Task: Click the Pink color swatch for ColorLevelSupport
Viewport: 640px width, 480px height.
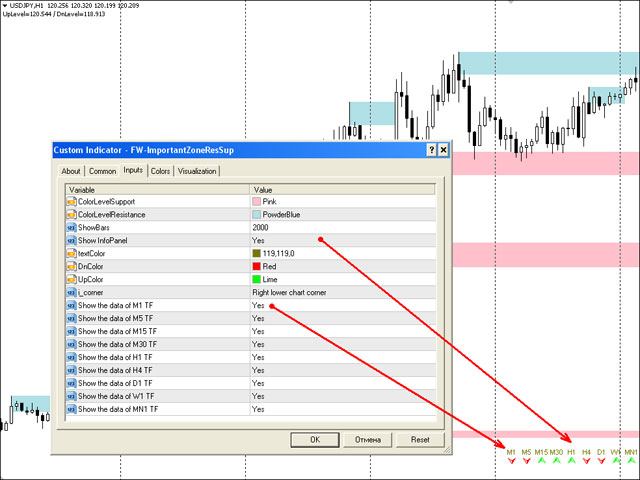Action: point(256,202)
